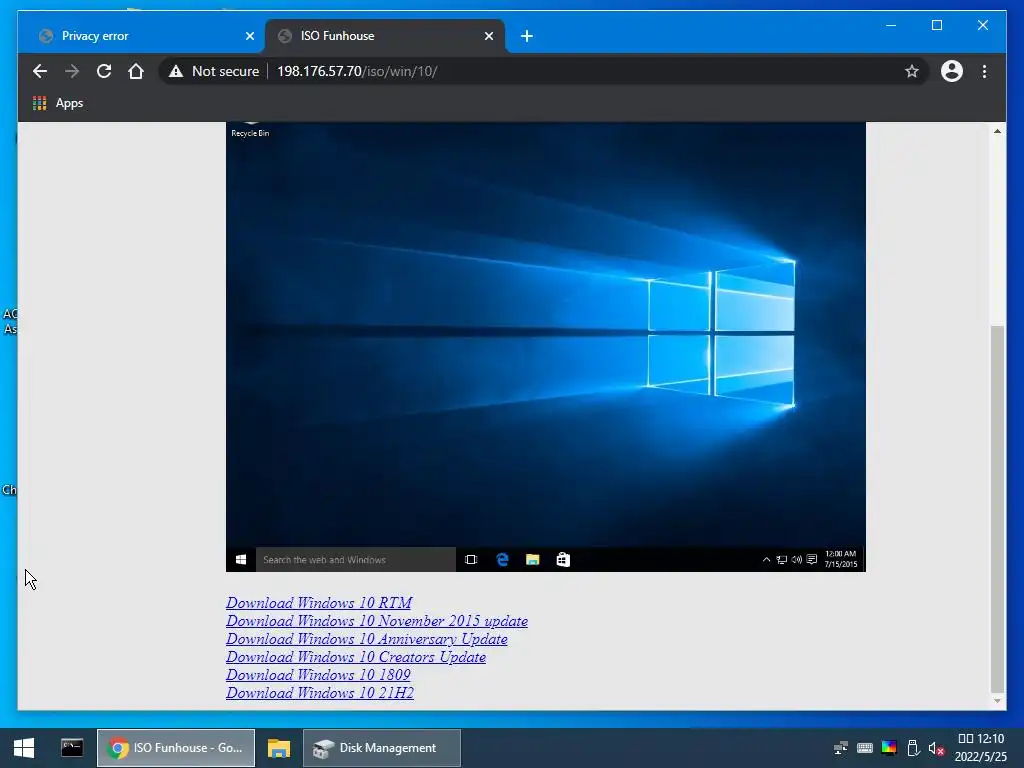Screen dimensions: 1024x768
Task: Click the page's vertical scrollbar thumb
Action: [x=997, y=508]
